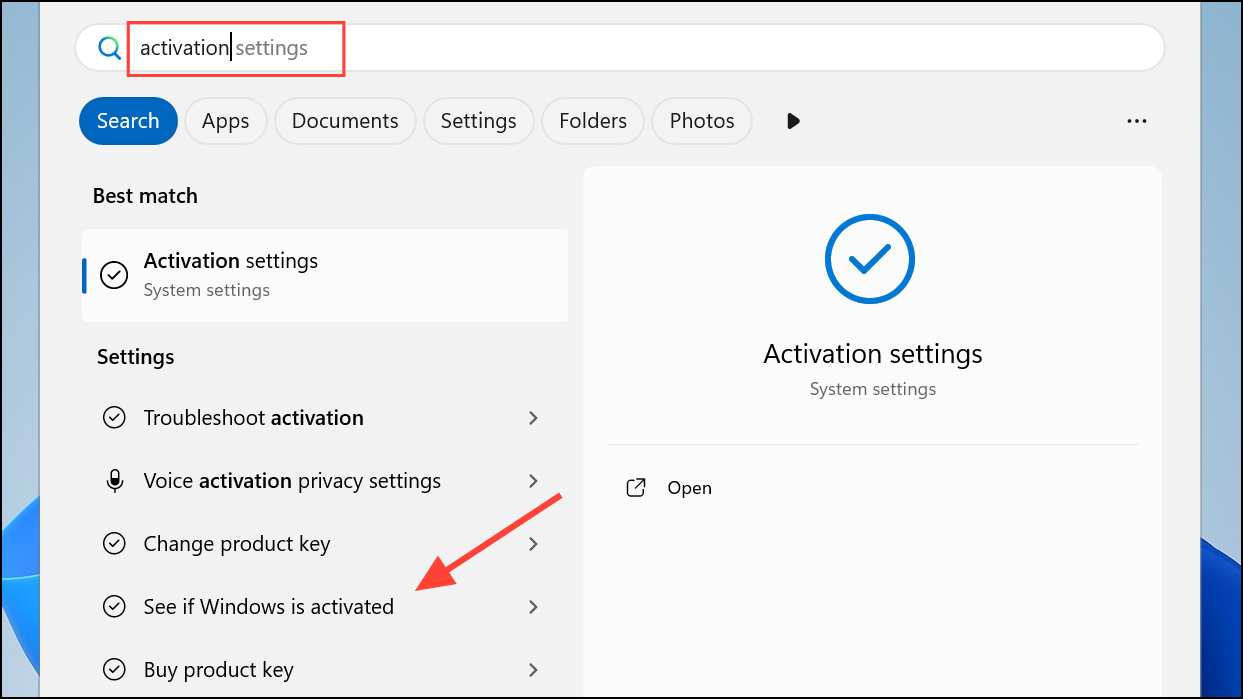Expand See if Windows is activated chevron

coord(533,607)
